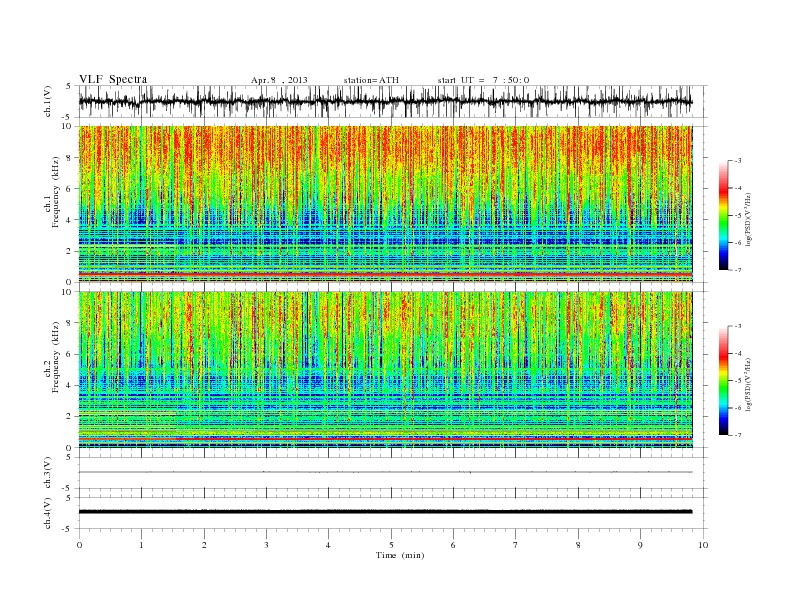
Task: Click the "ch.4(V)" axis label
Action: coord(48,513)
